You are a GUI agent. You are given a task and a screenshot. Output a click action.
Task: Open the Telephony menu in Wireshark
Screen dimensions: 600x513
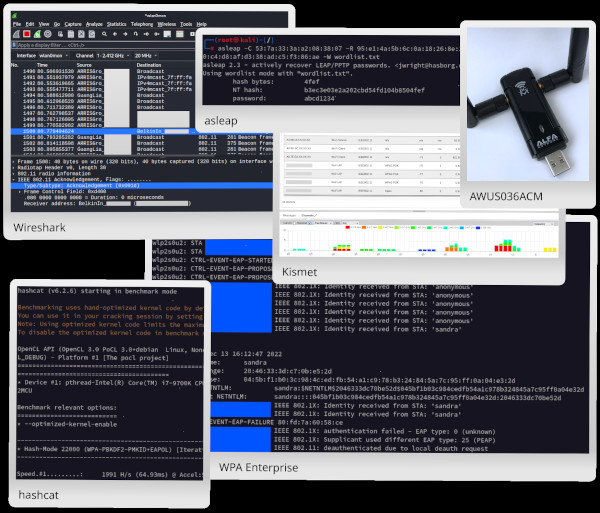click(142, 24)
